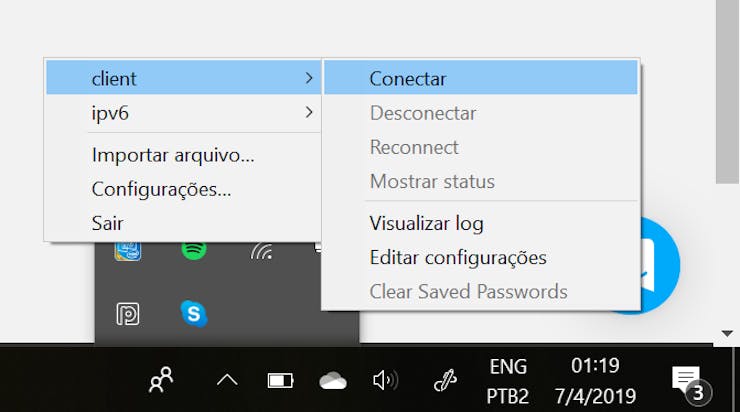Screen dimensions: 740x412
Task: Expand the client submenu arrow
Action: [x=309, y=78]
